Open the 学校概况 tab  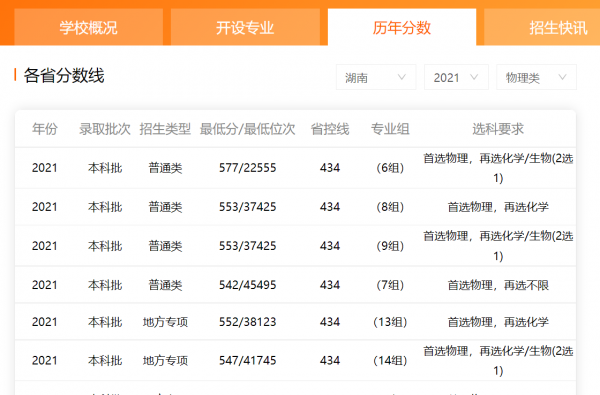point(89,27)
